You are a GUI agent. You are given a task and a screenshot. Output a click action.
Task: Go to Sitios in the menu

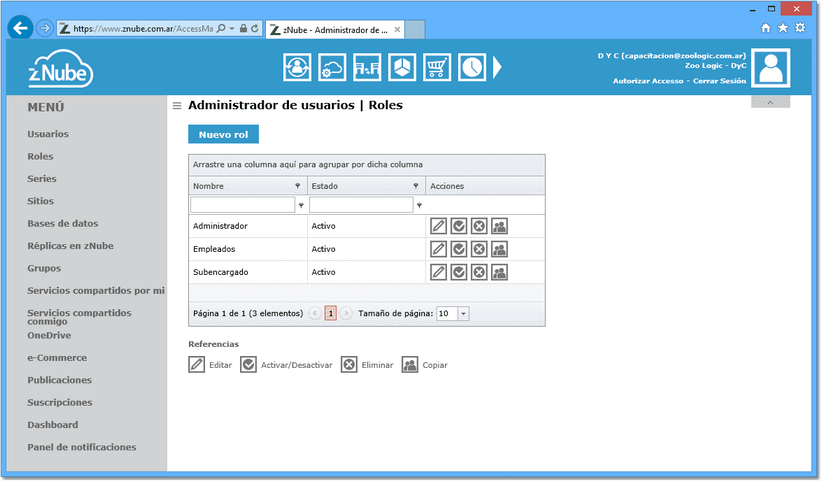[40, 201]
